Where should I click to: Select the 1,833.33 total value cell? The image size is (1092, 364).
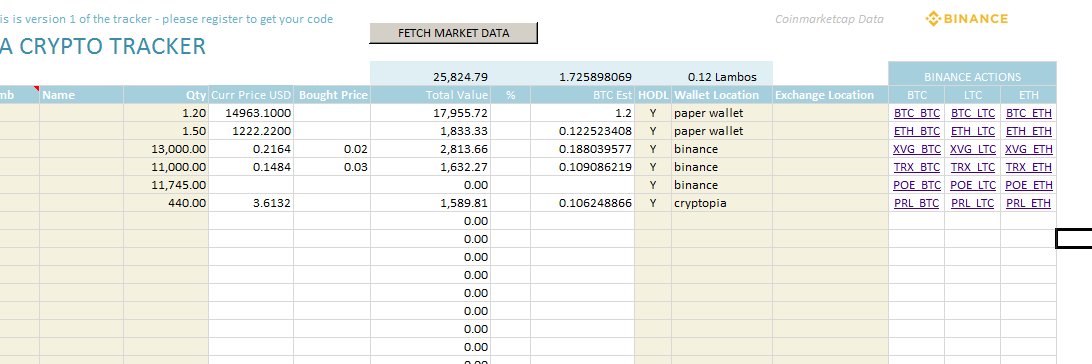(x=430, y=131)
